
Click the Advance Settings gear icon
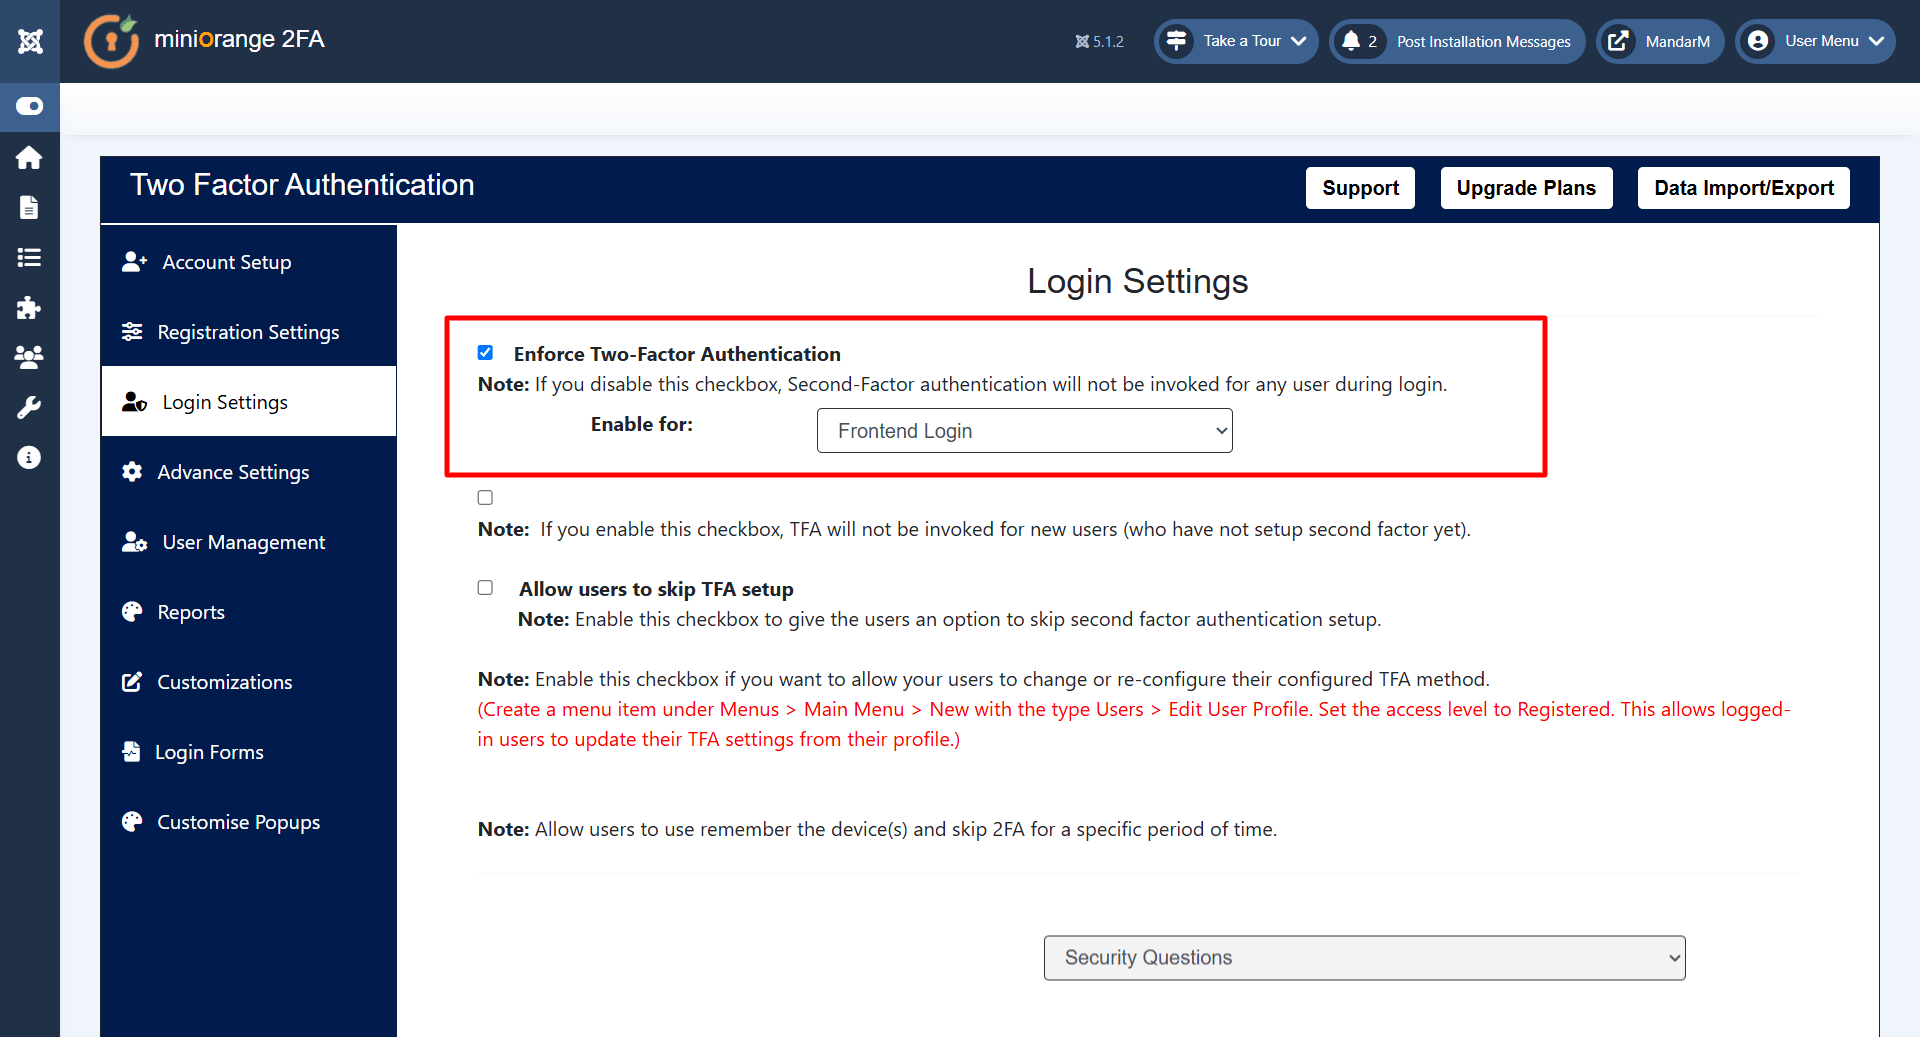point(132,472)
